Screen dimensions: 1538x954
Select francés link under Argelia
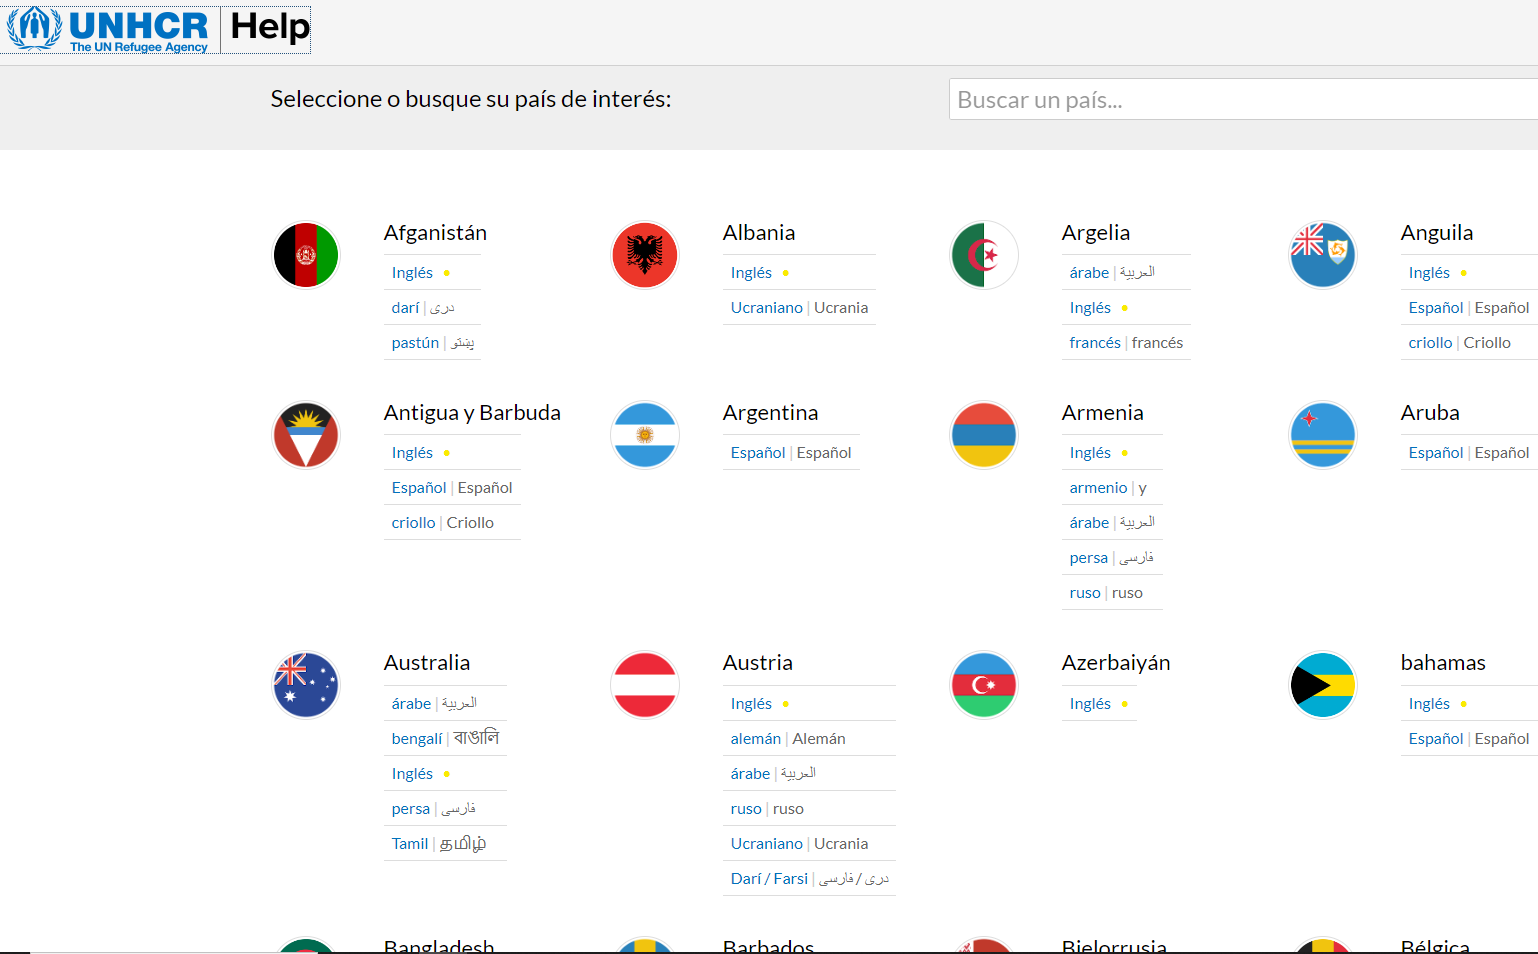[1095, 343]
